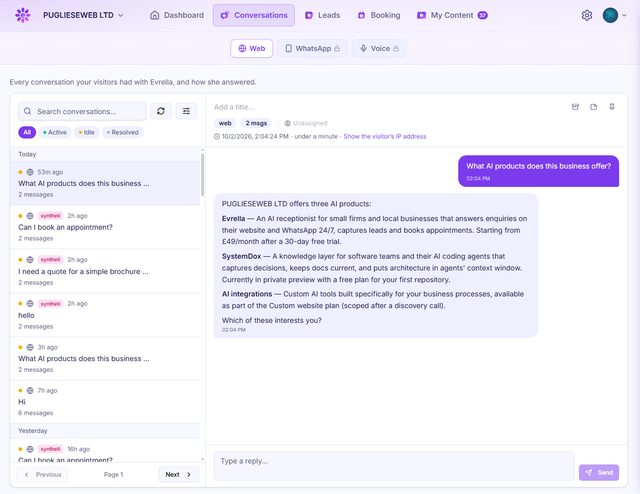Click the 2 msgs badge
The height and width of the screenshot is (494, 640).
tap(256, 123)
